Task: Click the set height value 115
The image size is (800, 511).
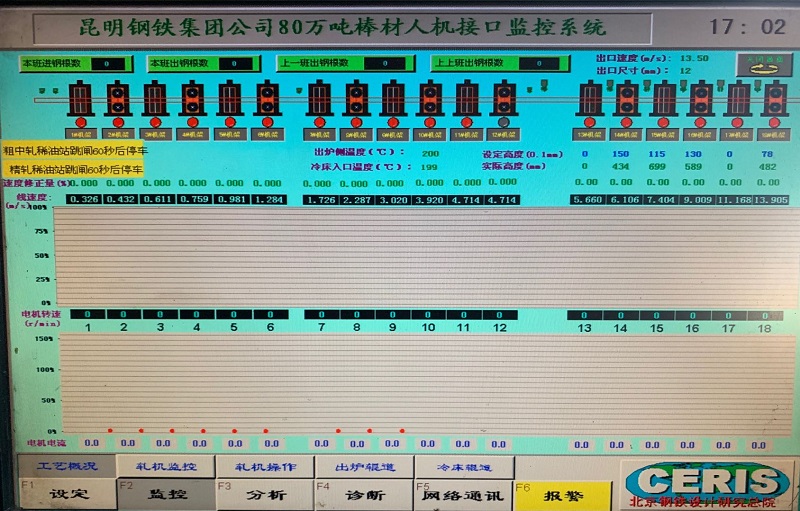Action: click(657, 154)
